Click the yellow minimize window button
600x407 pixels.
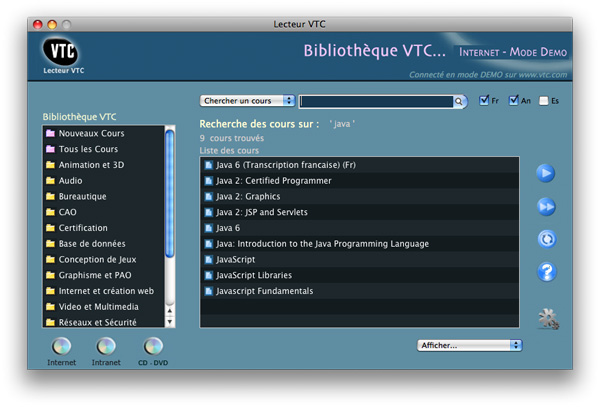tap(52, 24)
